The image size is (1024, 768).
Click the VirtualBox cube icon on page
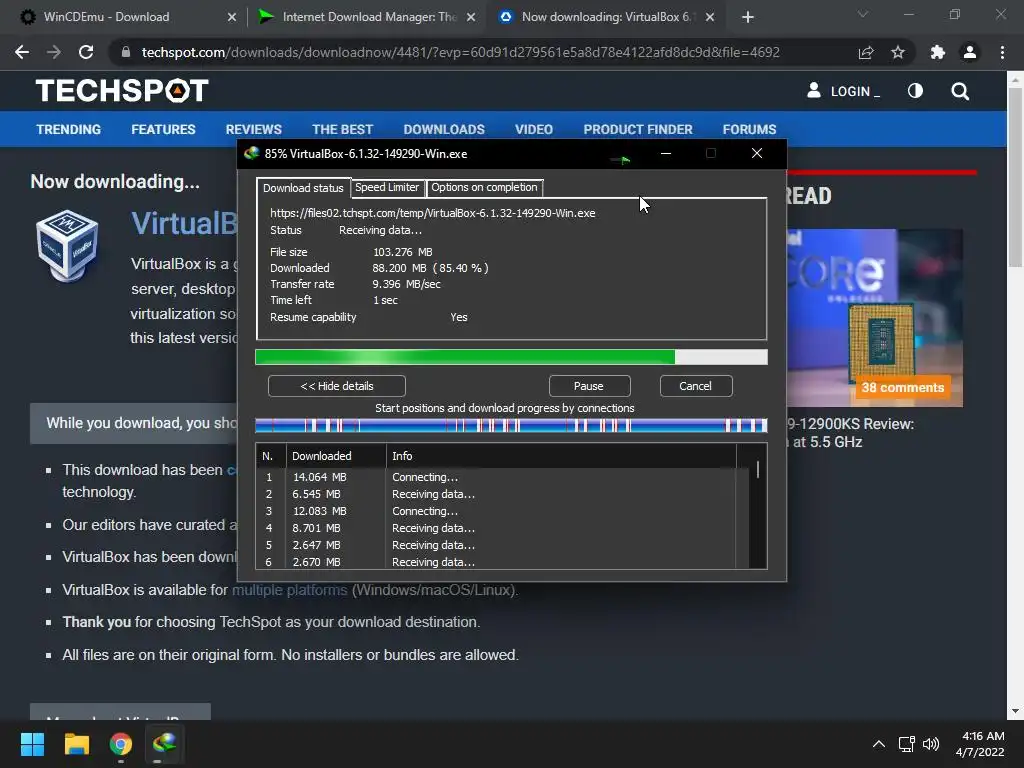tap(67, 246)
